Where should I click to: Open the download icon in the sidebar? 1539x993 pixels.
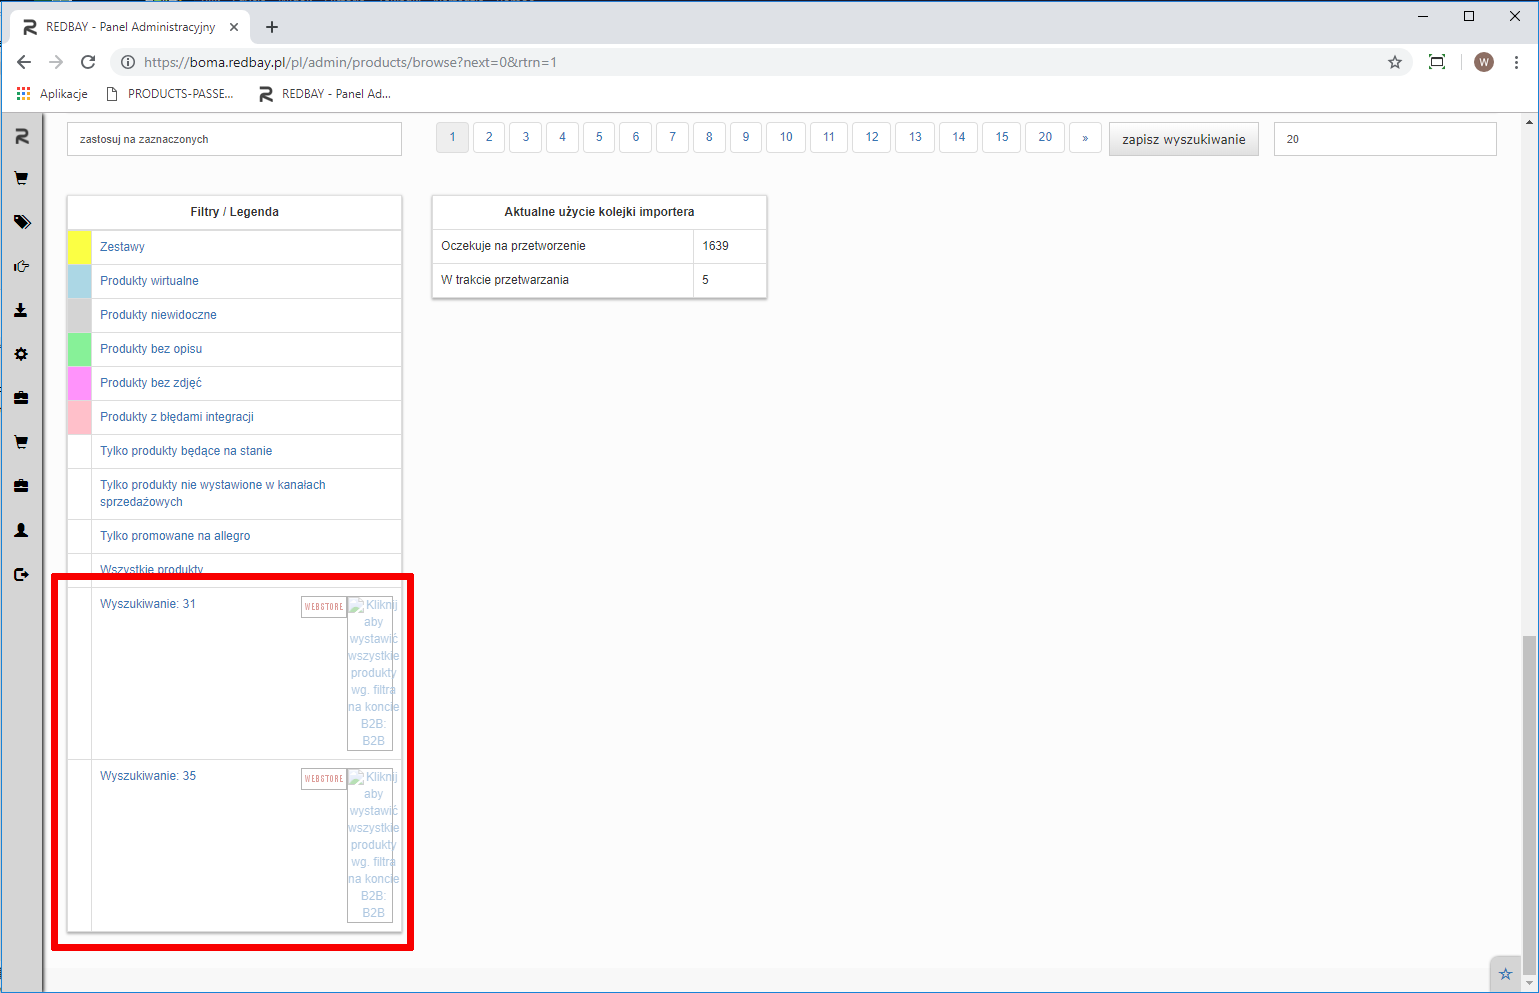coord(21,310)
